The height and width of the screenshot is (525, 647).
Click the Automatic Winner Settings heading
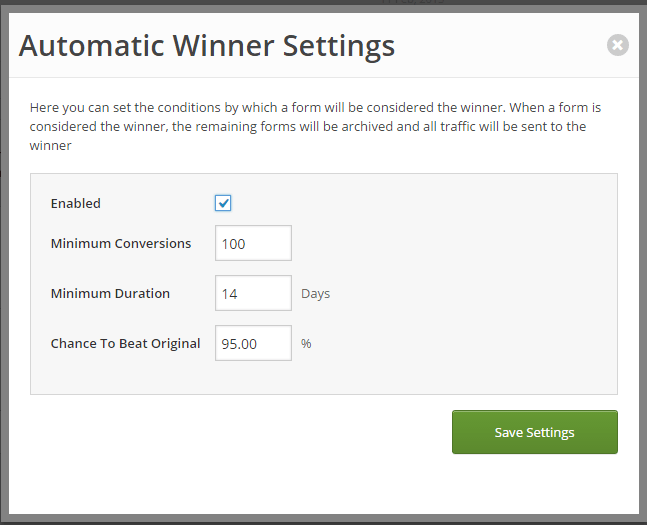coord(207,45)
